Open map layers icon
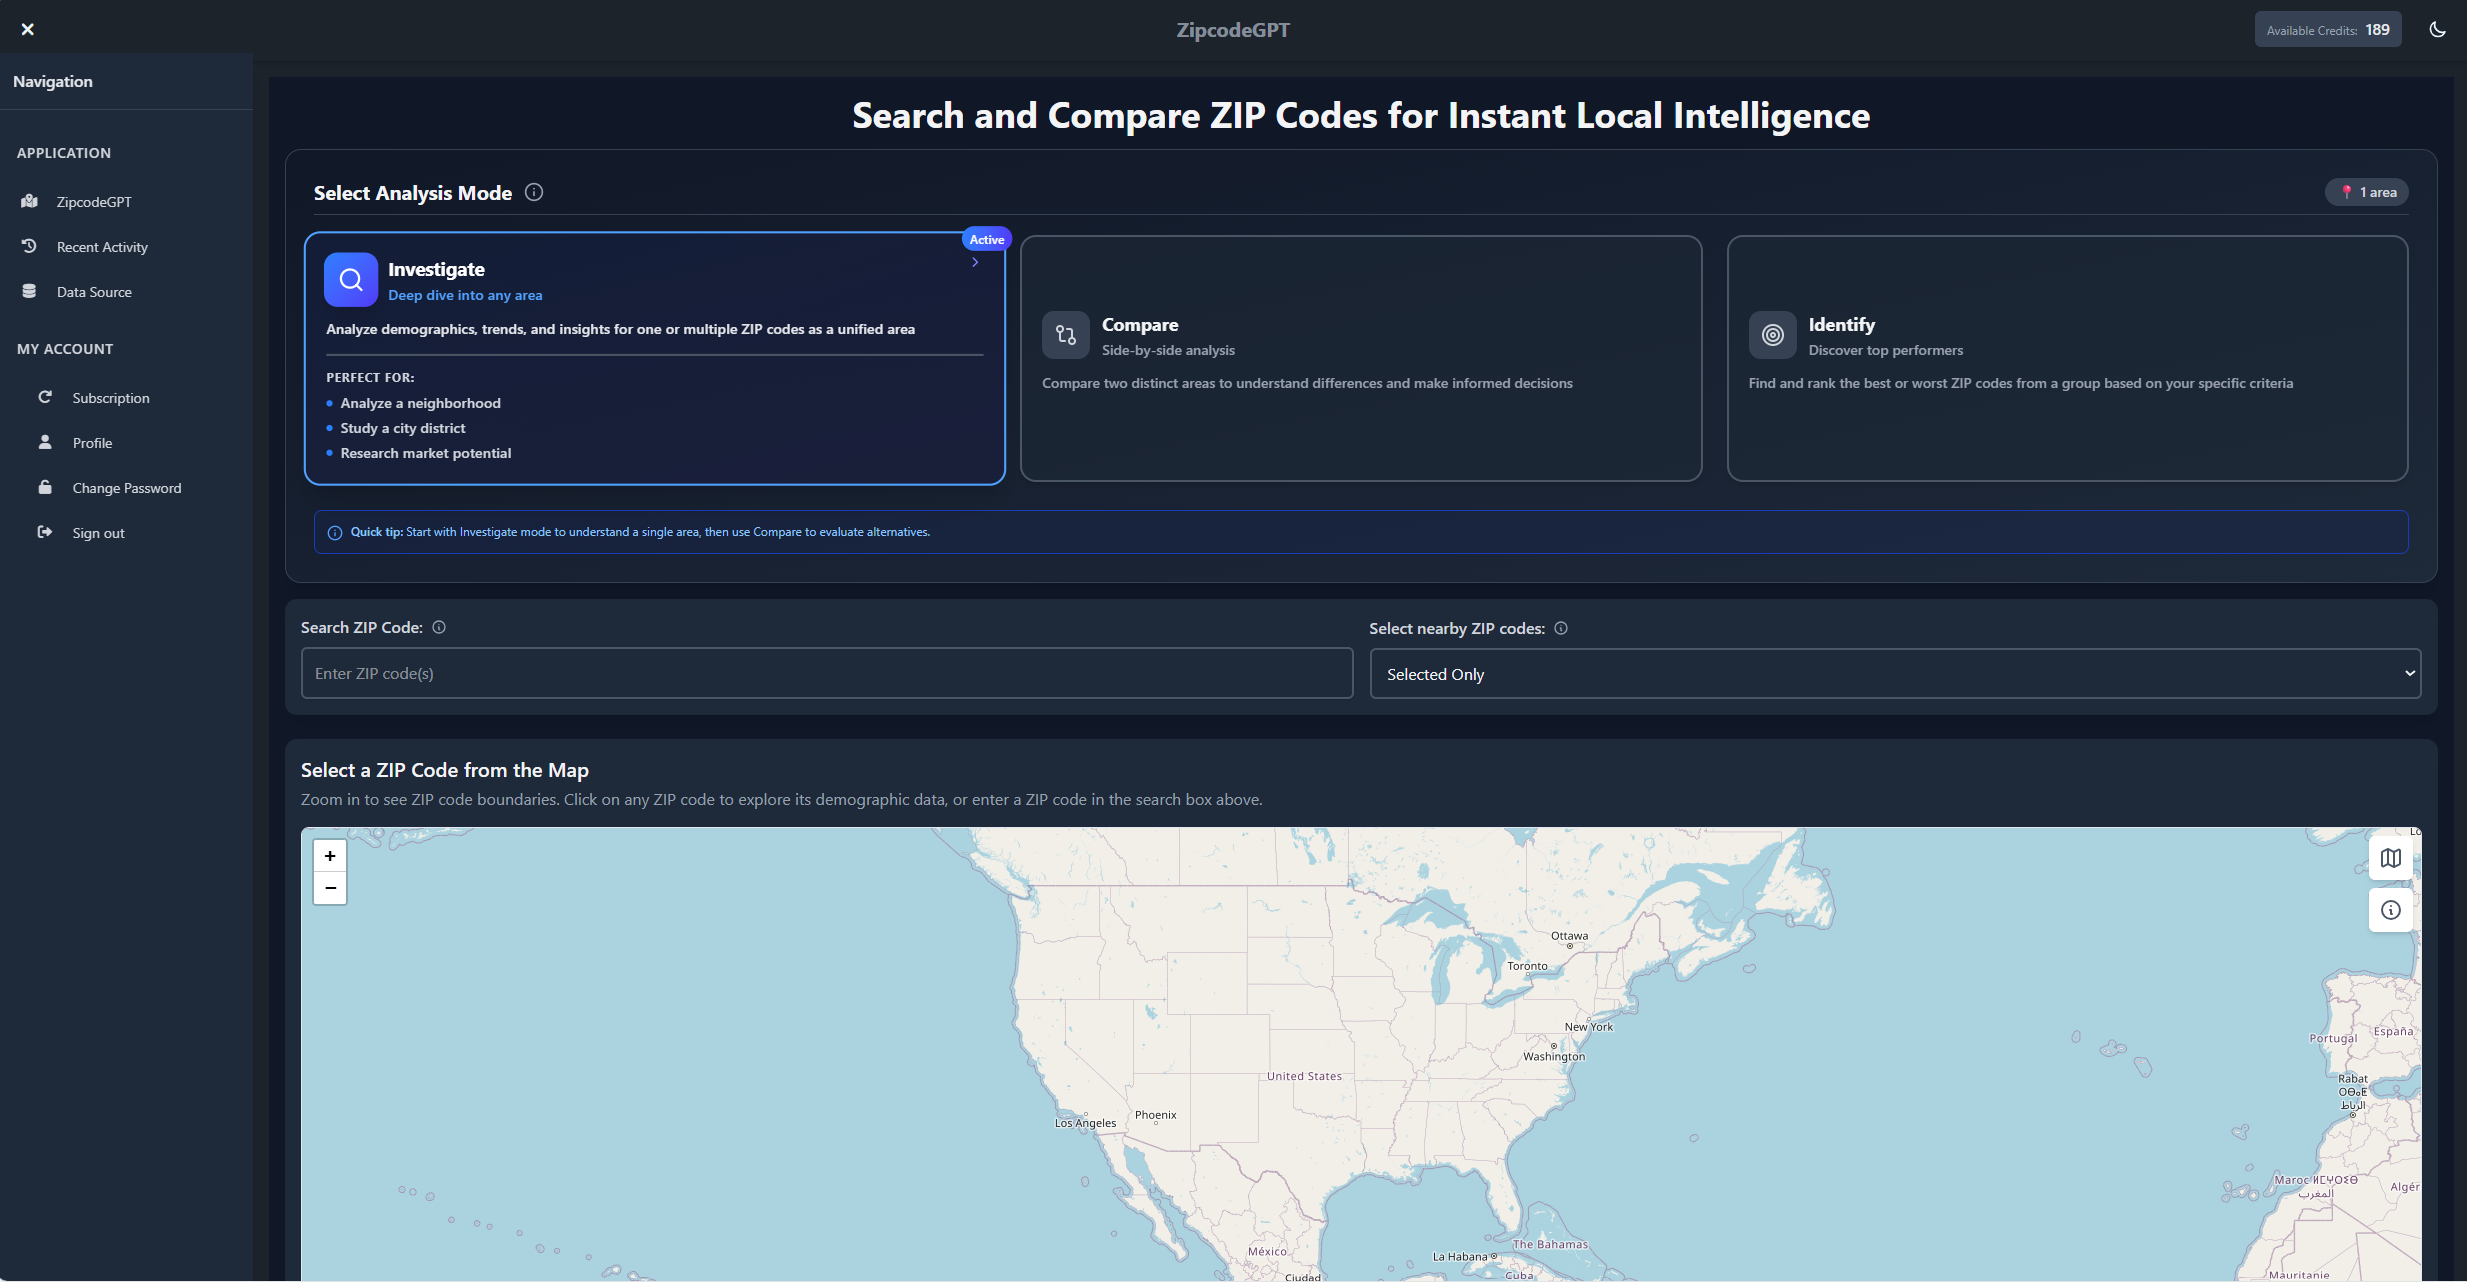The width and height of the screenshot is (2467, 1282). (x=2391, y=858)
